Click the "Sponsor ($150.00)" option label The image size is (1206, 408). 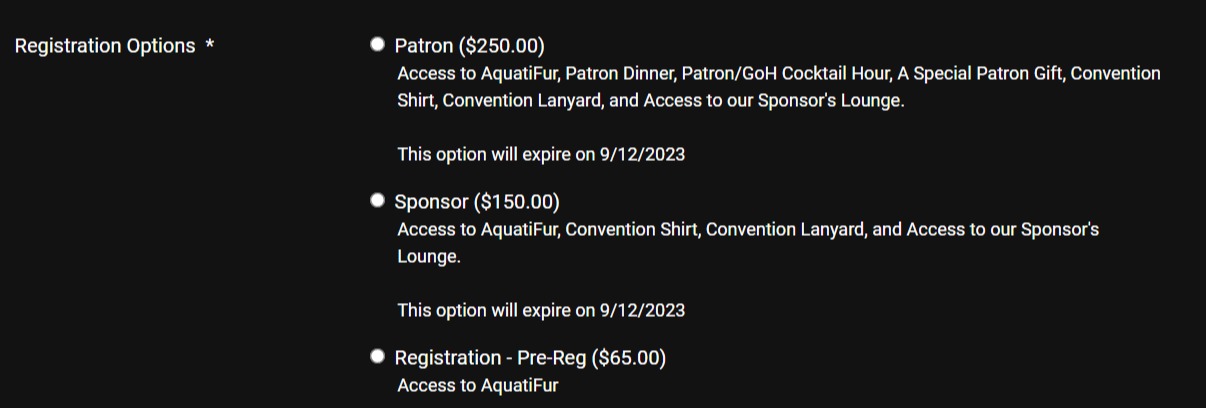click(x=477, y=202)
